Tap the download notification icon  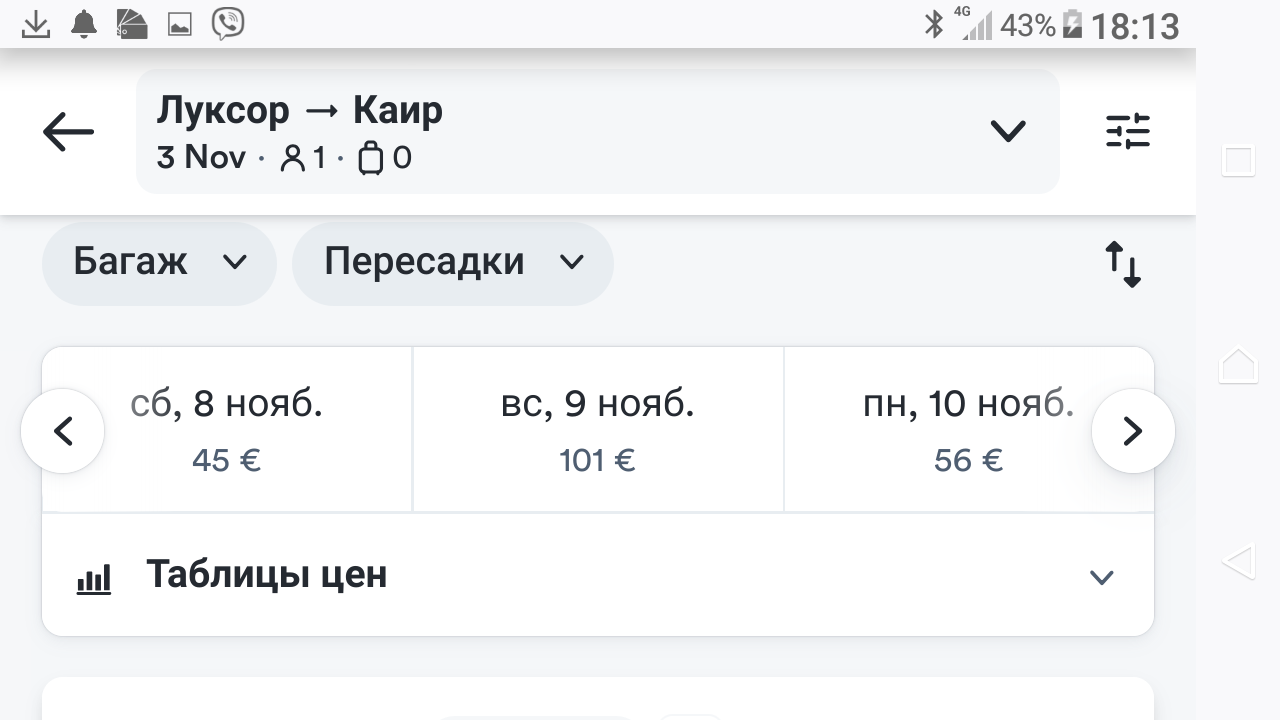click(36, 24)
